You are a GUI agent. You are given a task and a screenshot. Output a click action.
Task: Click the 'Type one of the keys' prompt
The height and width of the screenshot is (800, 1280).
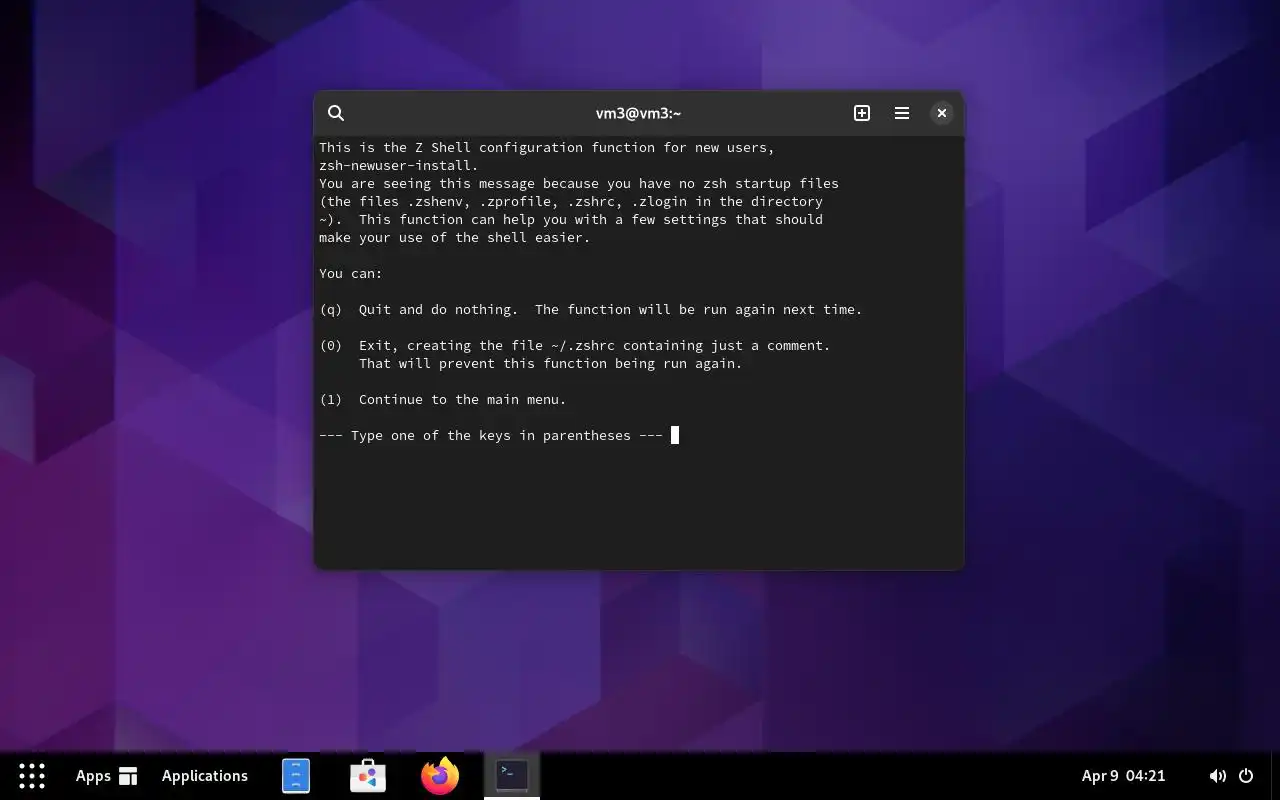[x=491, y=435]
